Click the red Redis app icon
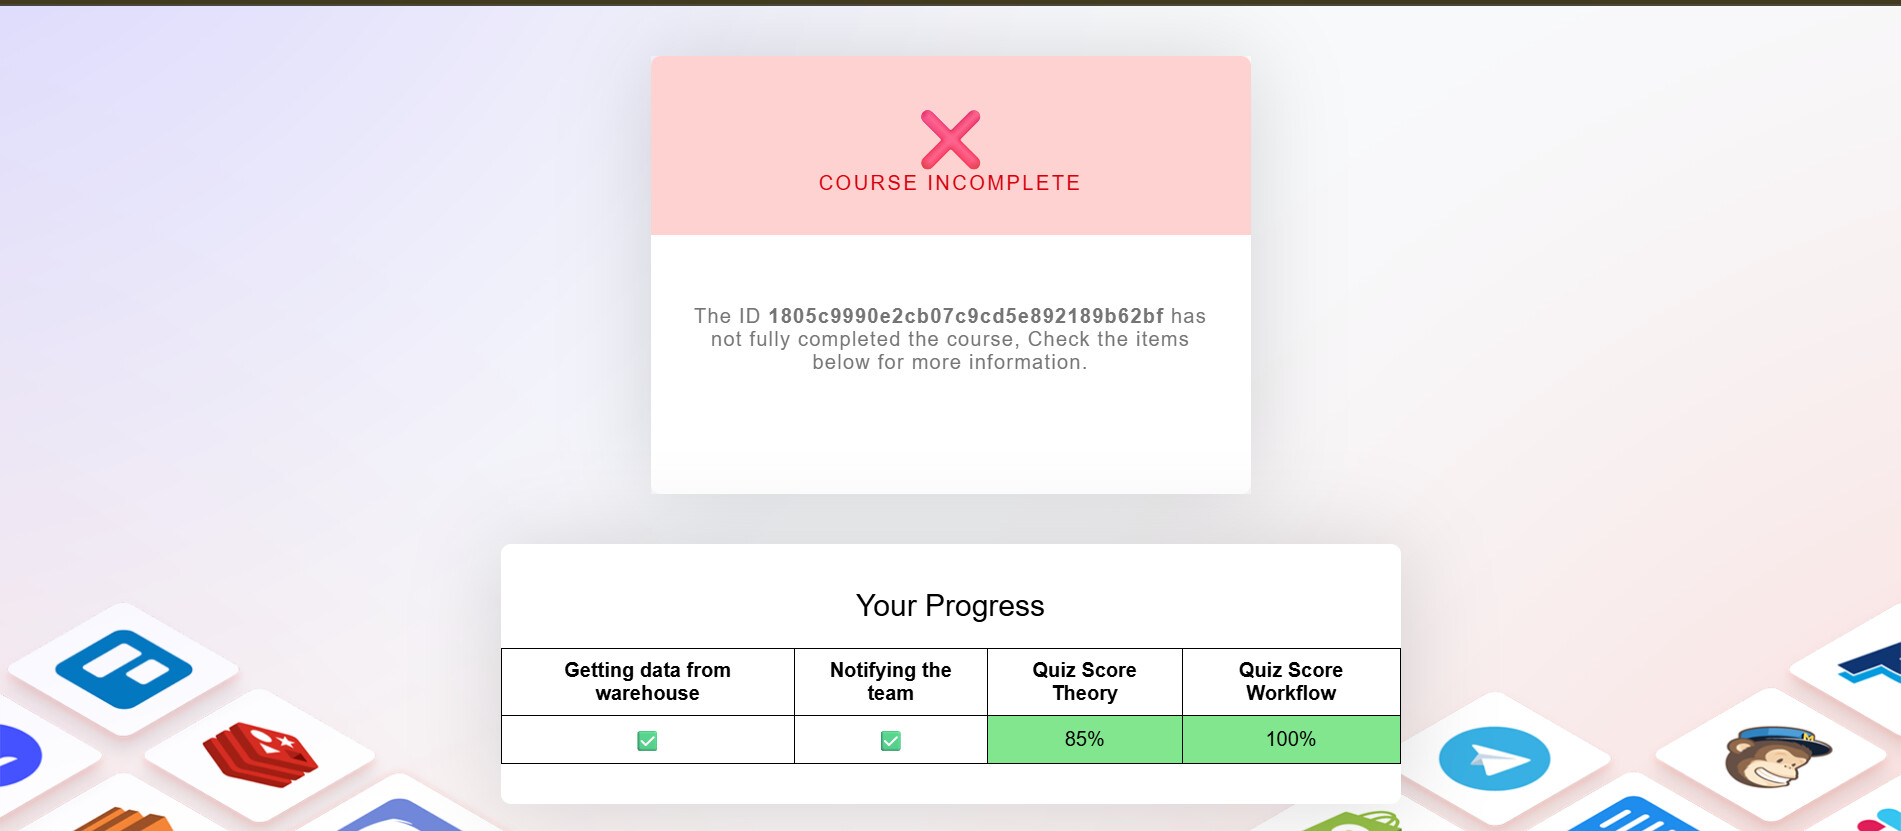 coord(260,754)
